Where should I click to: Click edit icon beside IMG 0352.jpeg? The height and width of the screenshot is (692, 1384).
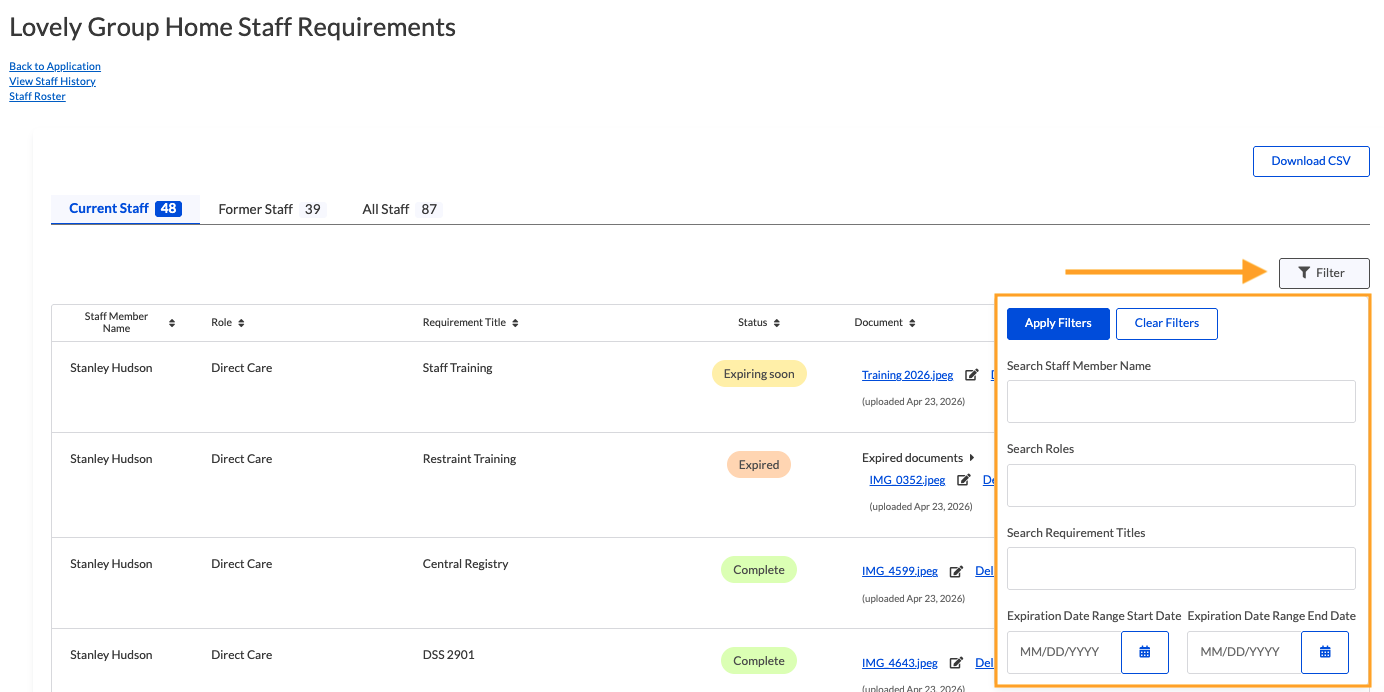click(x=964, y=480)
